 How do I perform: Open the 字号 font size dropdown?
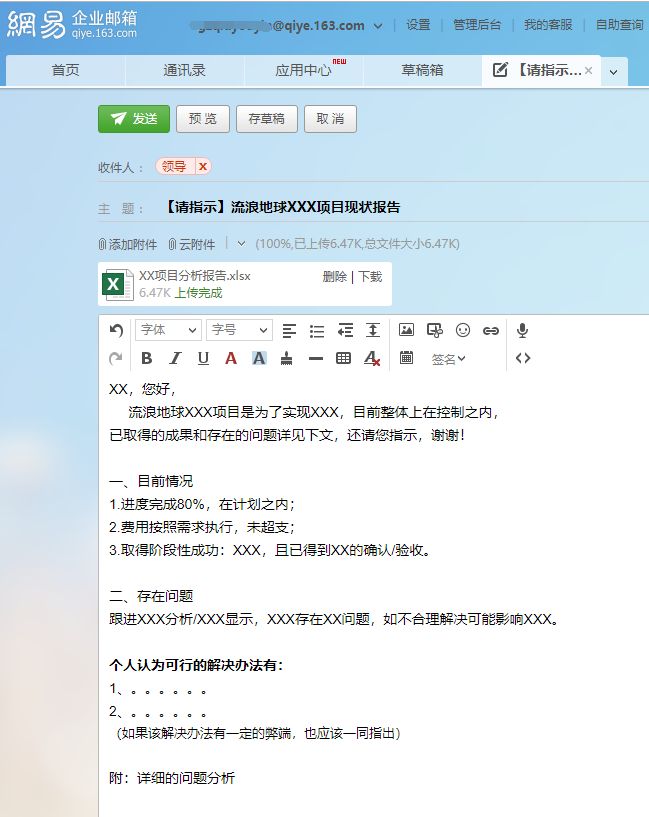tap(239, 330)
